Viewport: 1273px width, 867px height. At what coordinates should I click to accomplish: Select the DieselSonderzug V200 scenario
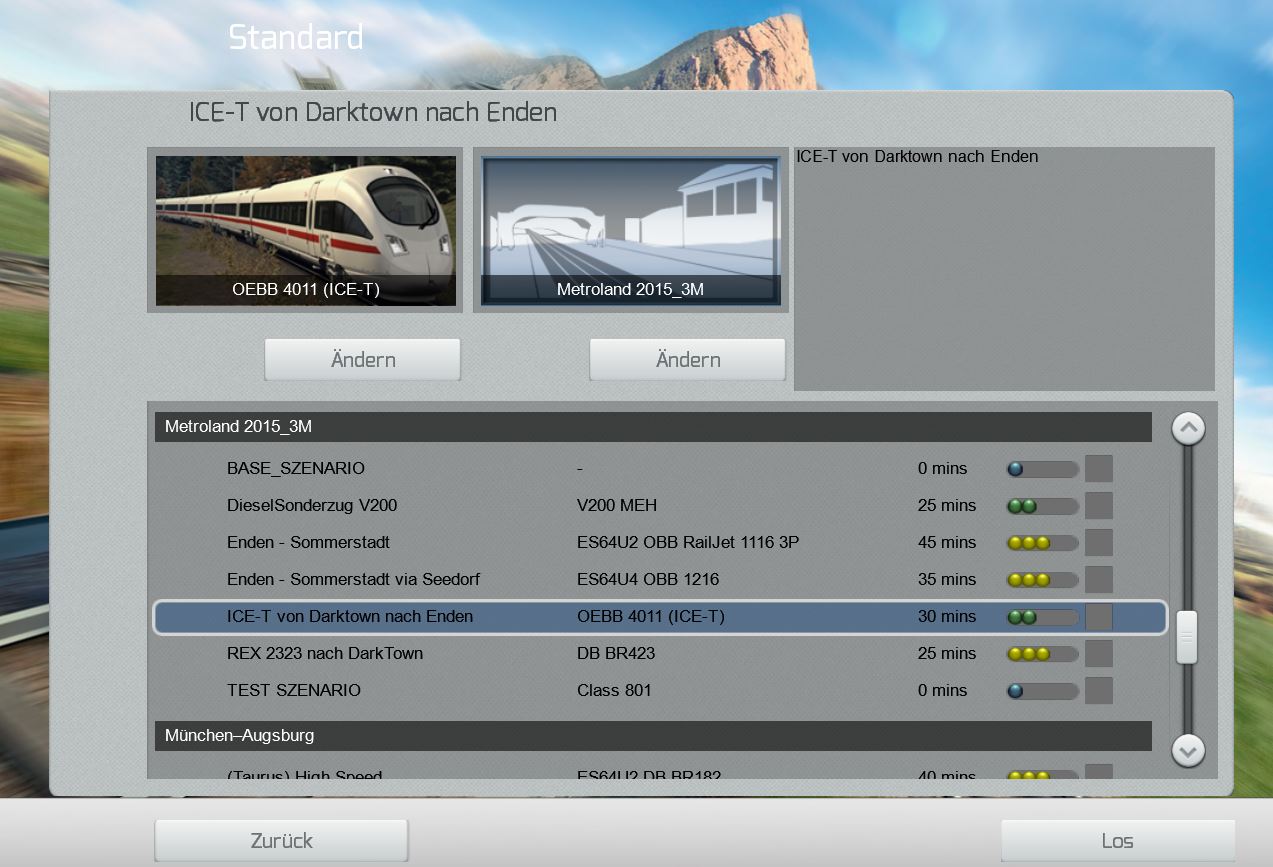660,505
